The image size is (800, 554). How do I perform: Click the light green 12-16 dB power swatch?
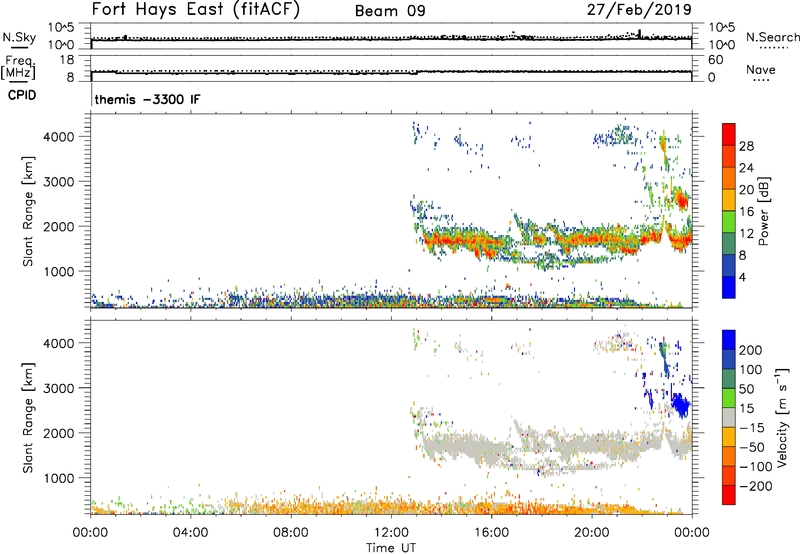click(x=729, y=222)
